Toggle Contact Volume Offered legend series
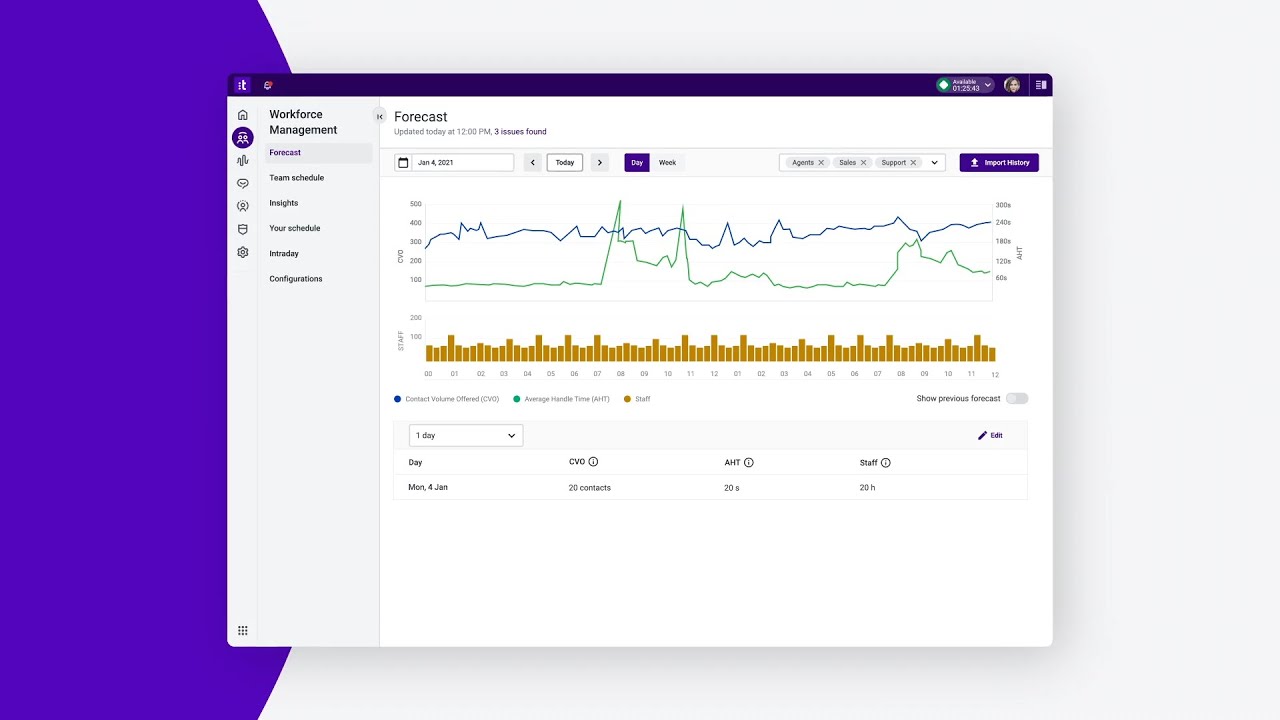Viewport: 1280px width, 720px height. click(446, 399)
